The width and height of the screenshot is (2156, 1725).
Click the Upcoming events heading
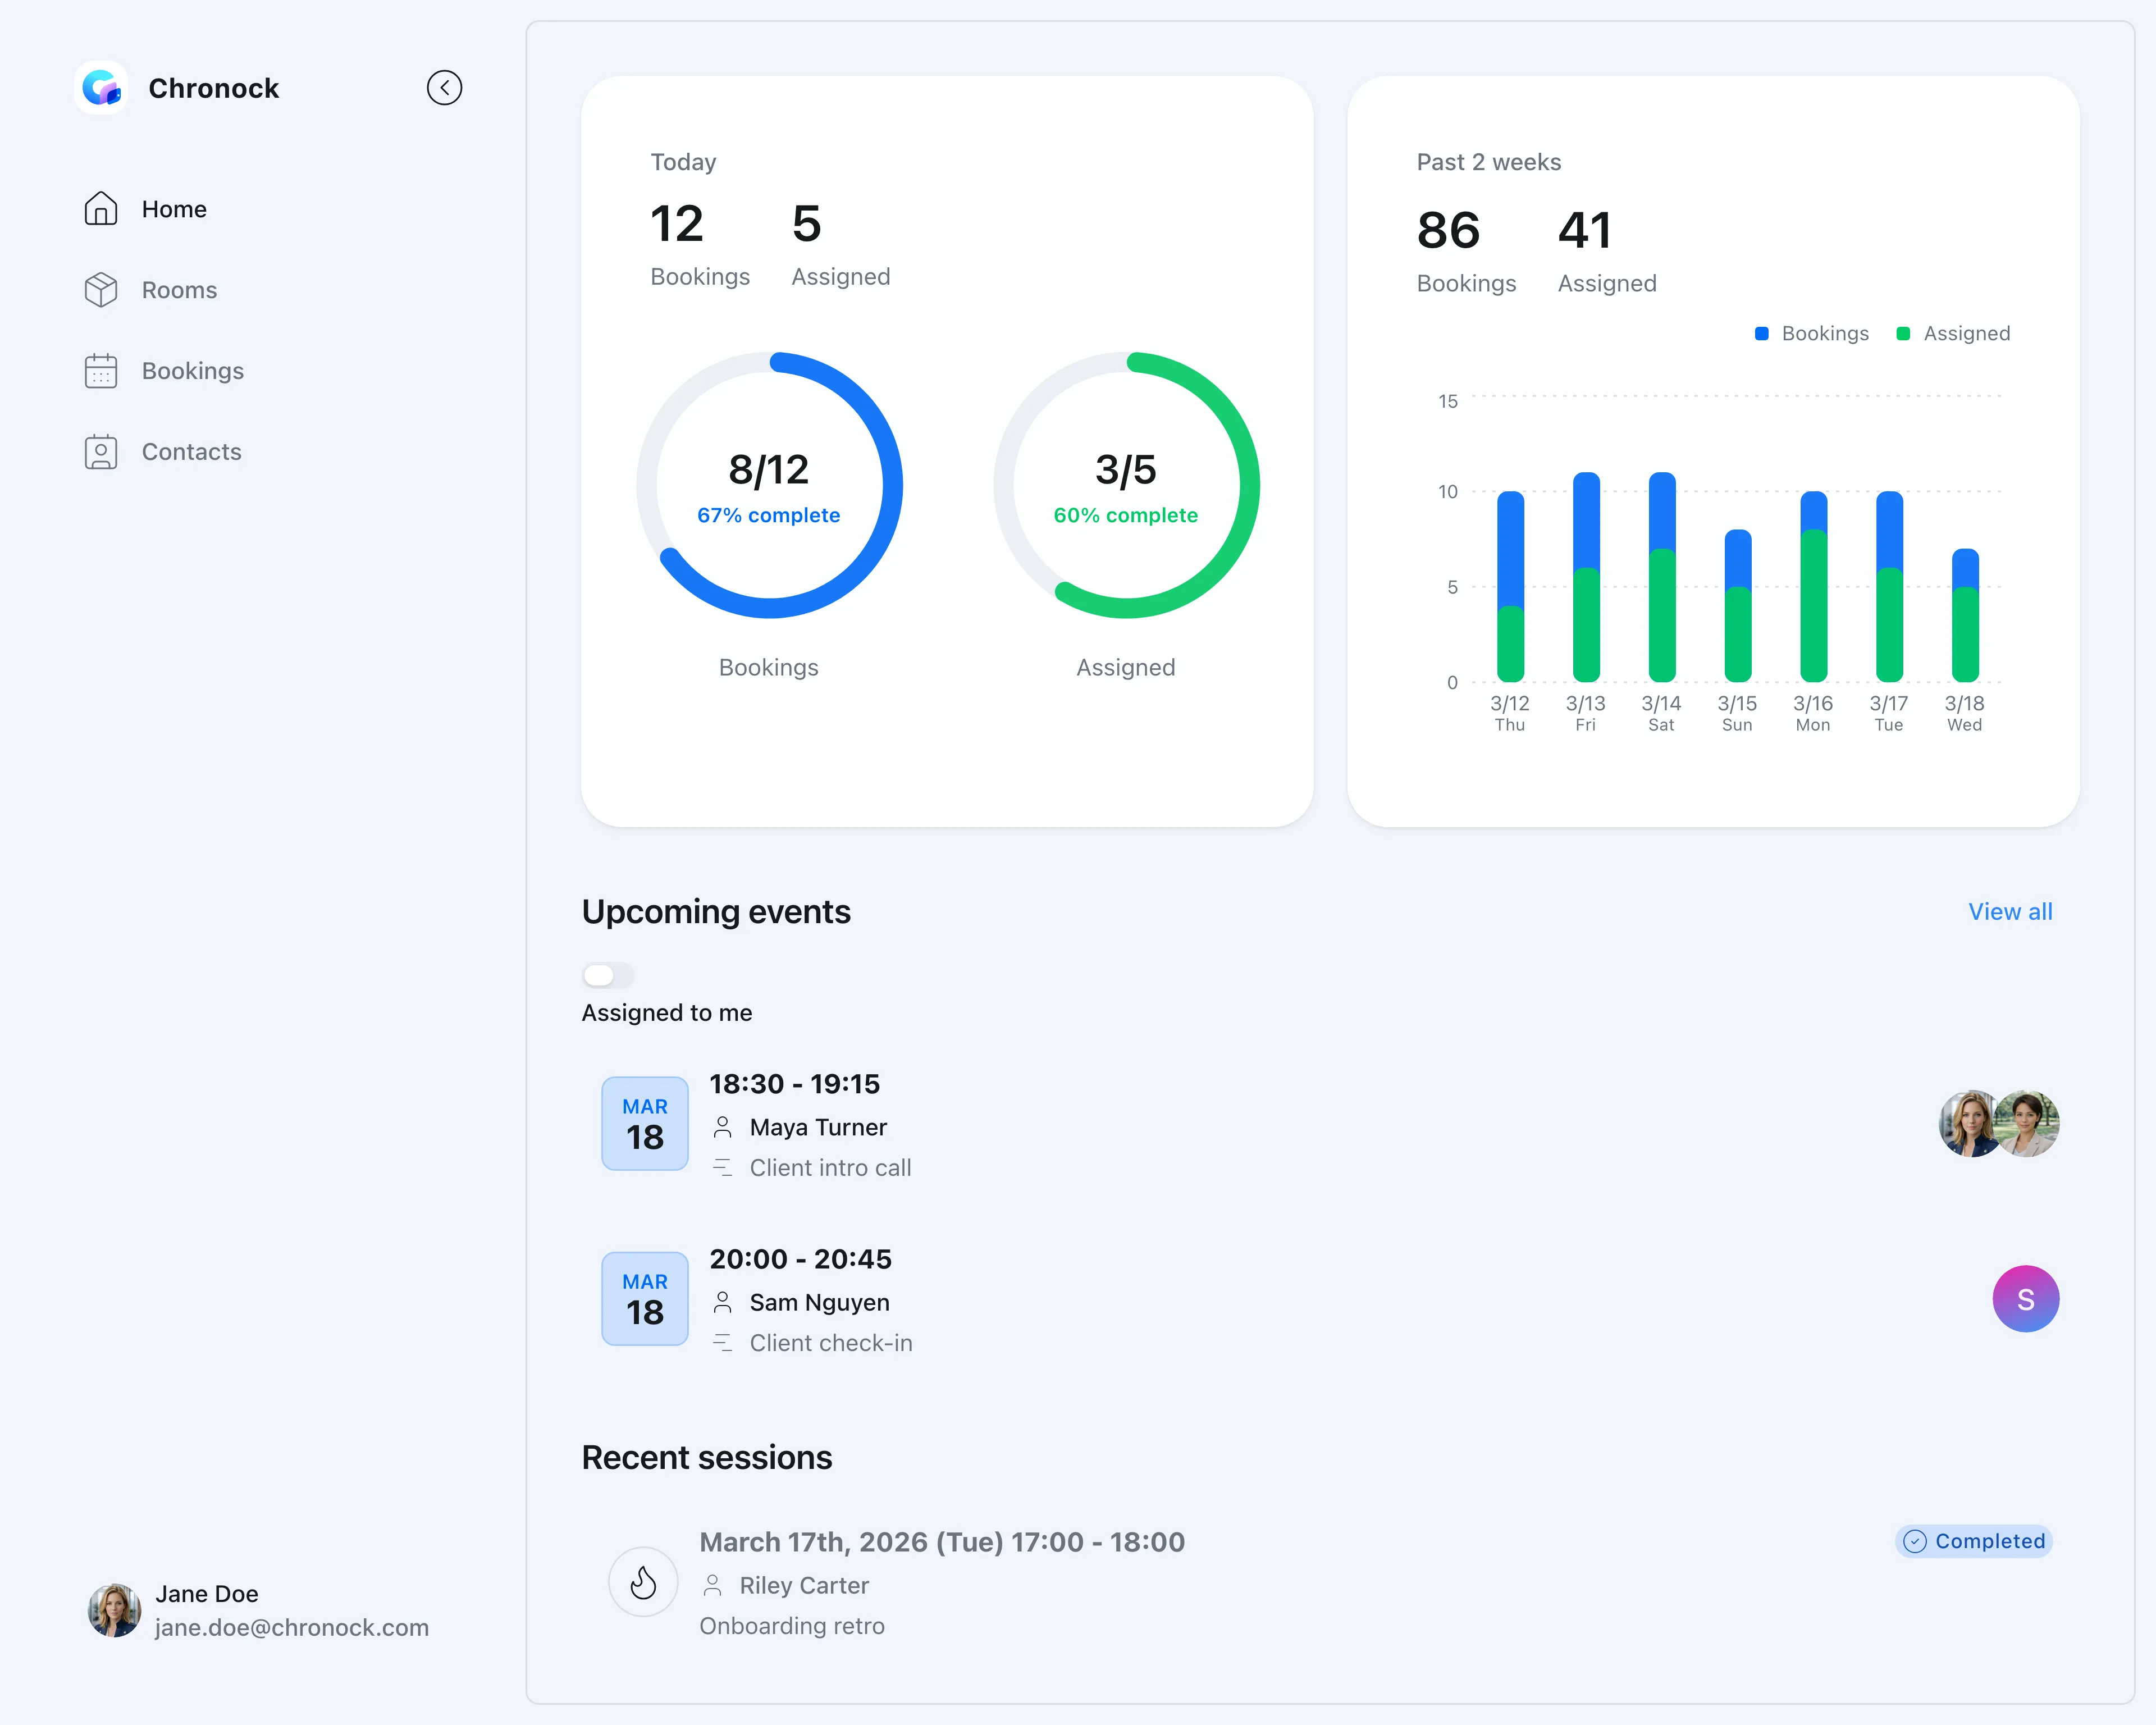(716, 912)
